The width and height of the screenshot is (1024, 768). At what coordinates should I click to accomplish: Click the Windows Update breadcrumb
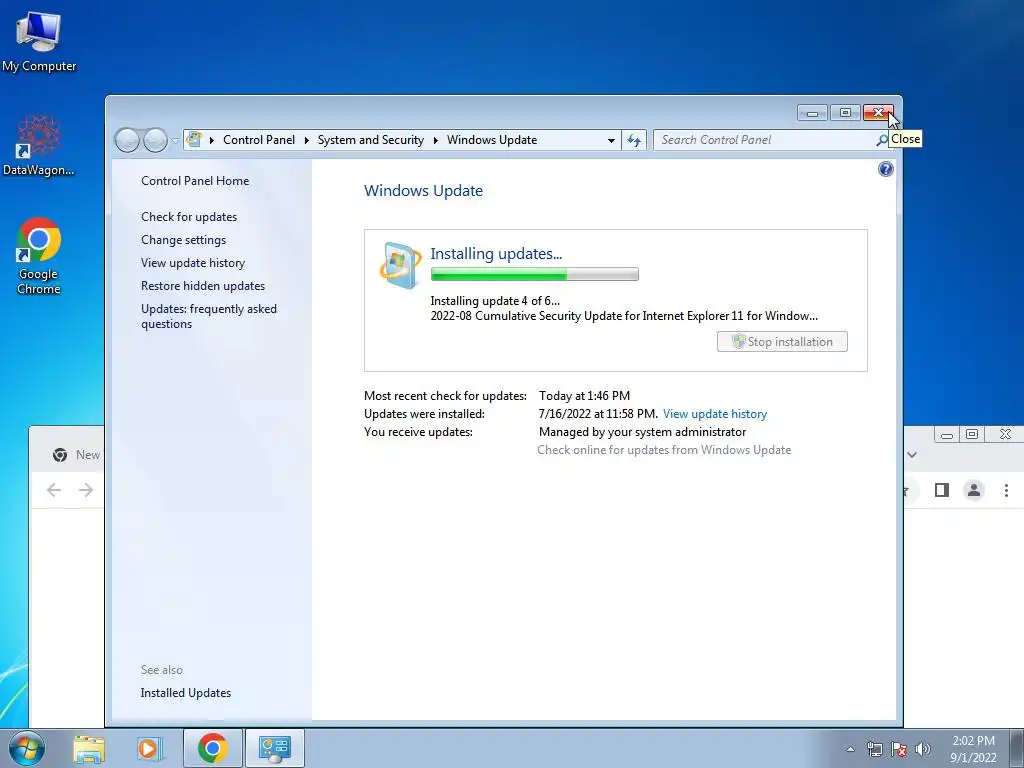point(492,140)
